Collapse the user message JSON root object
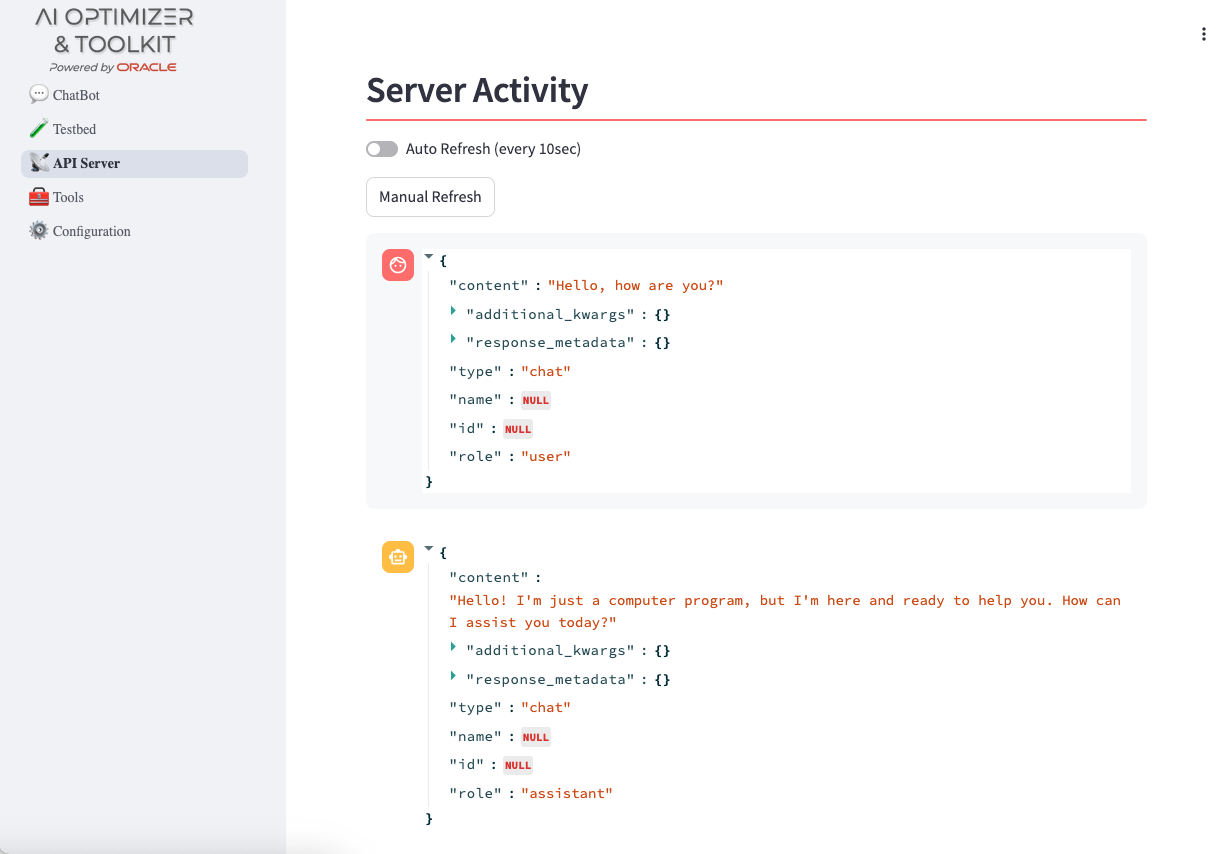The image size is (1227, 854). coord(429,257)
